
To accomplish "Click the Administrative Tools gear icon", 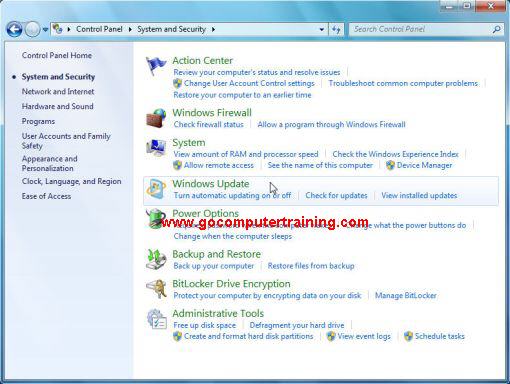I will pos(156,319).
